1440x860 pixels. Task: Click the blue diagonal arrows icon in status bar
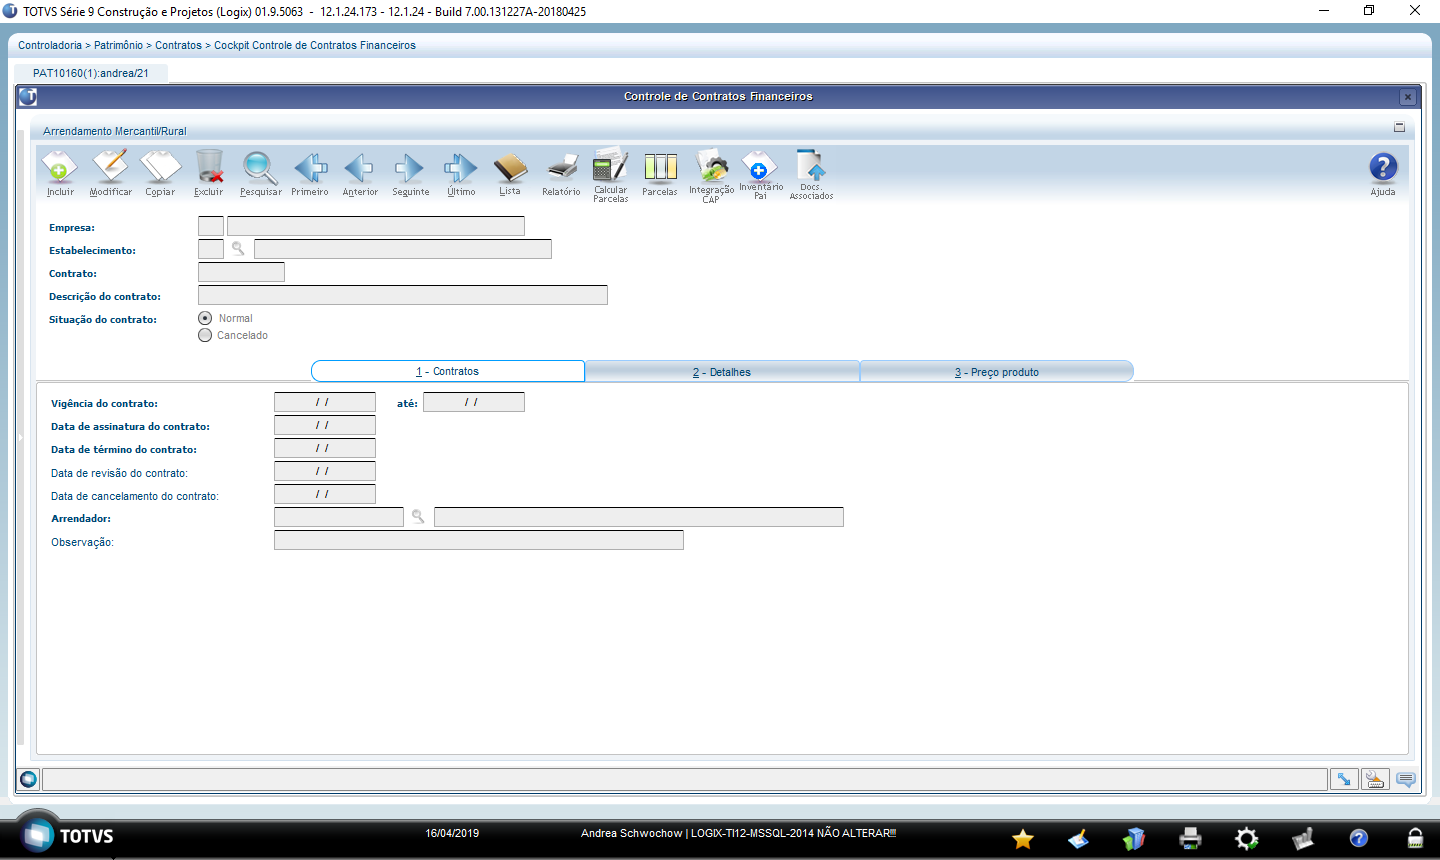[x=1344, y=779]
